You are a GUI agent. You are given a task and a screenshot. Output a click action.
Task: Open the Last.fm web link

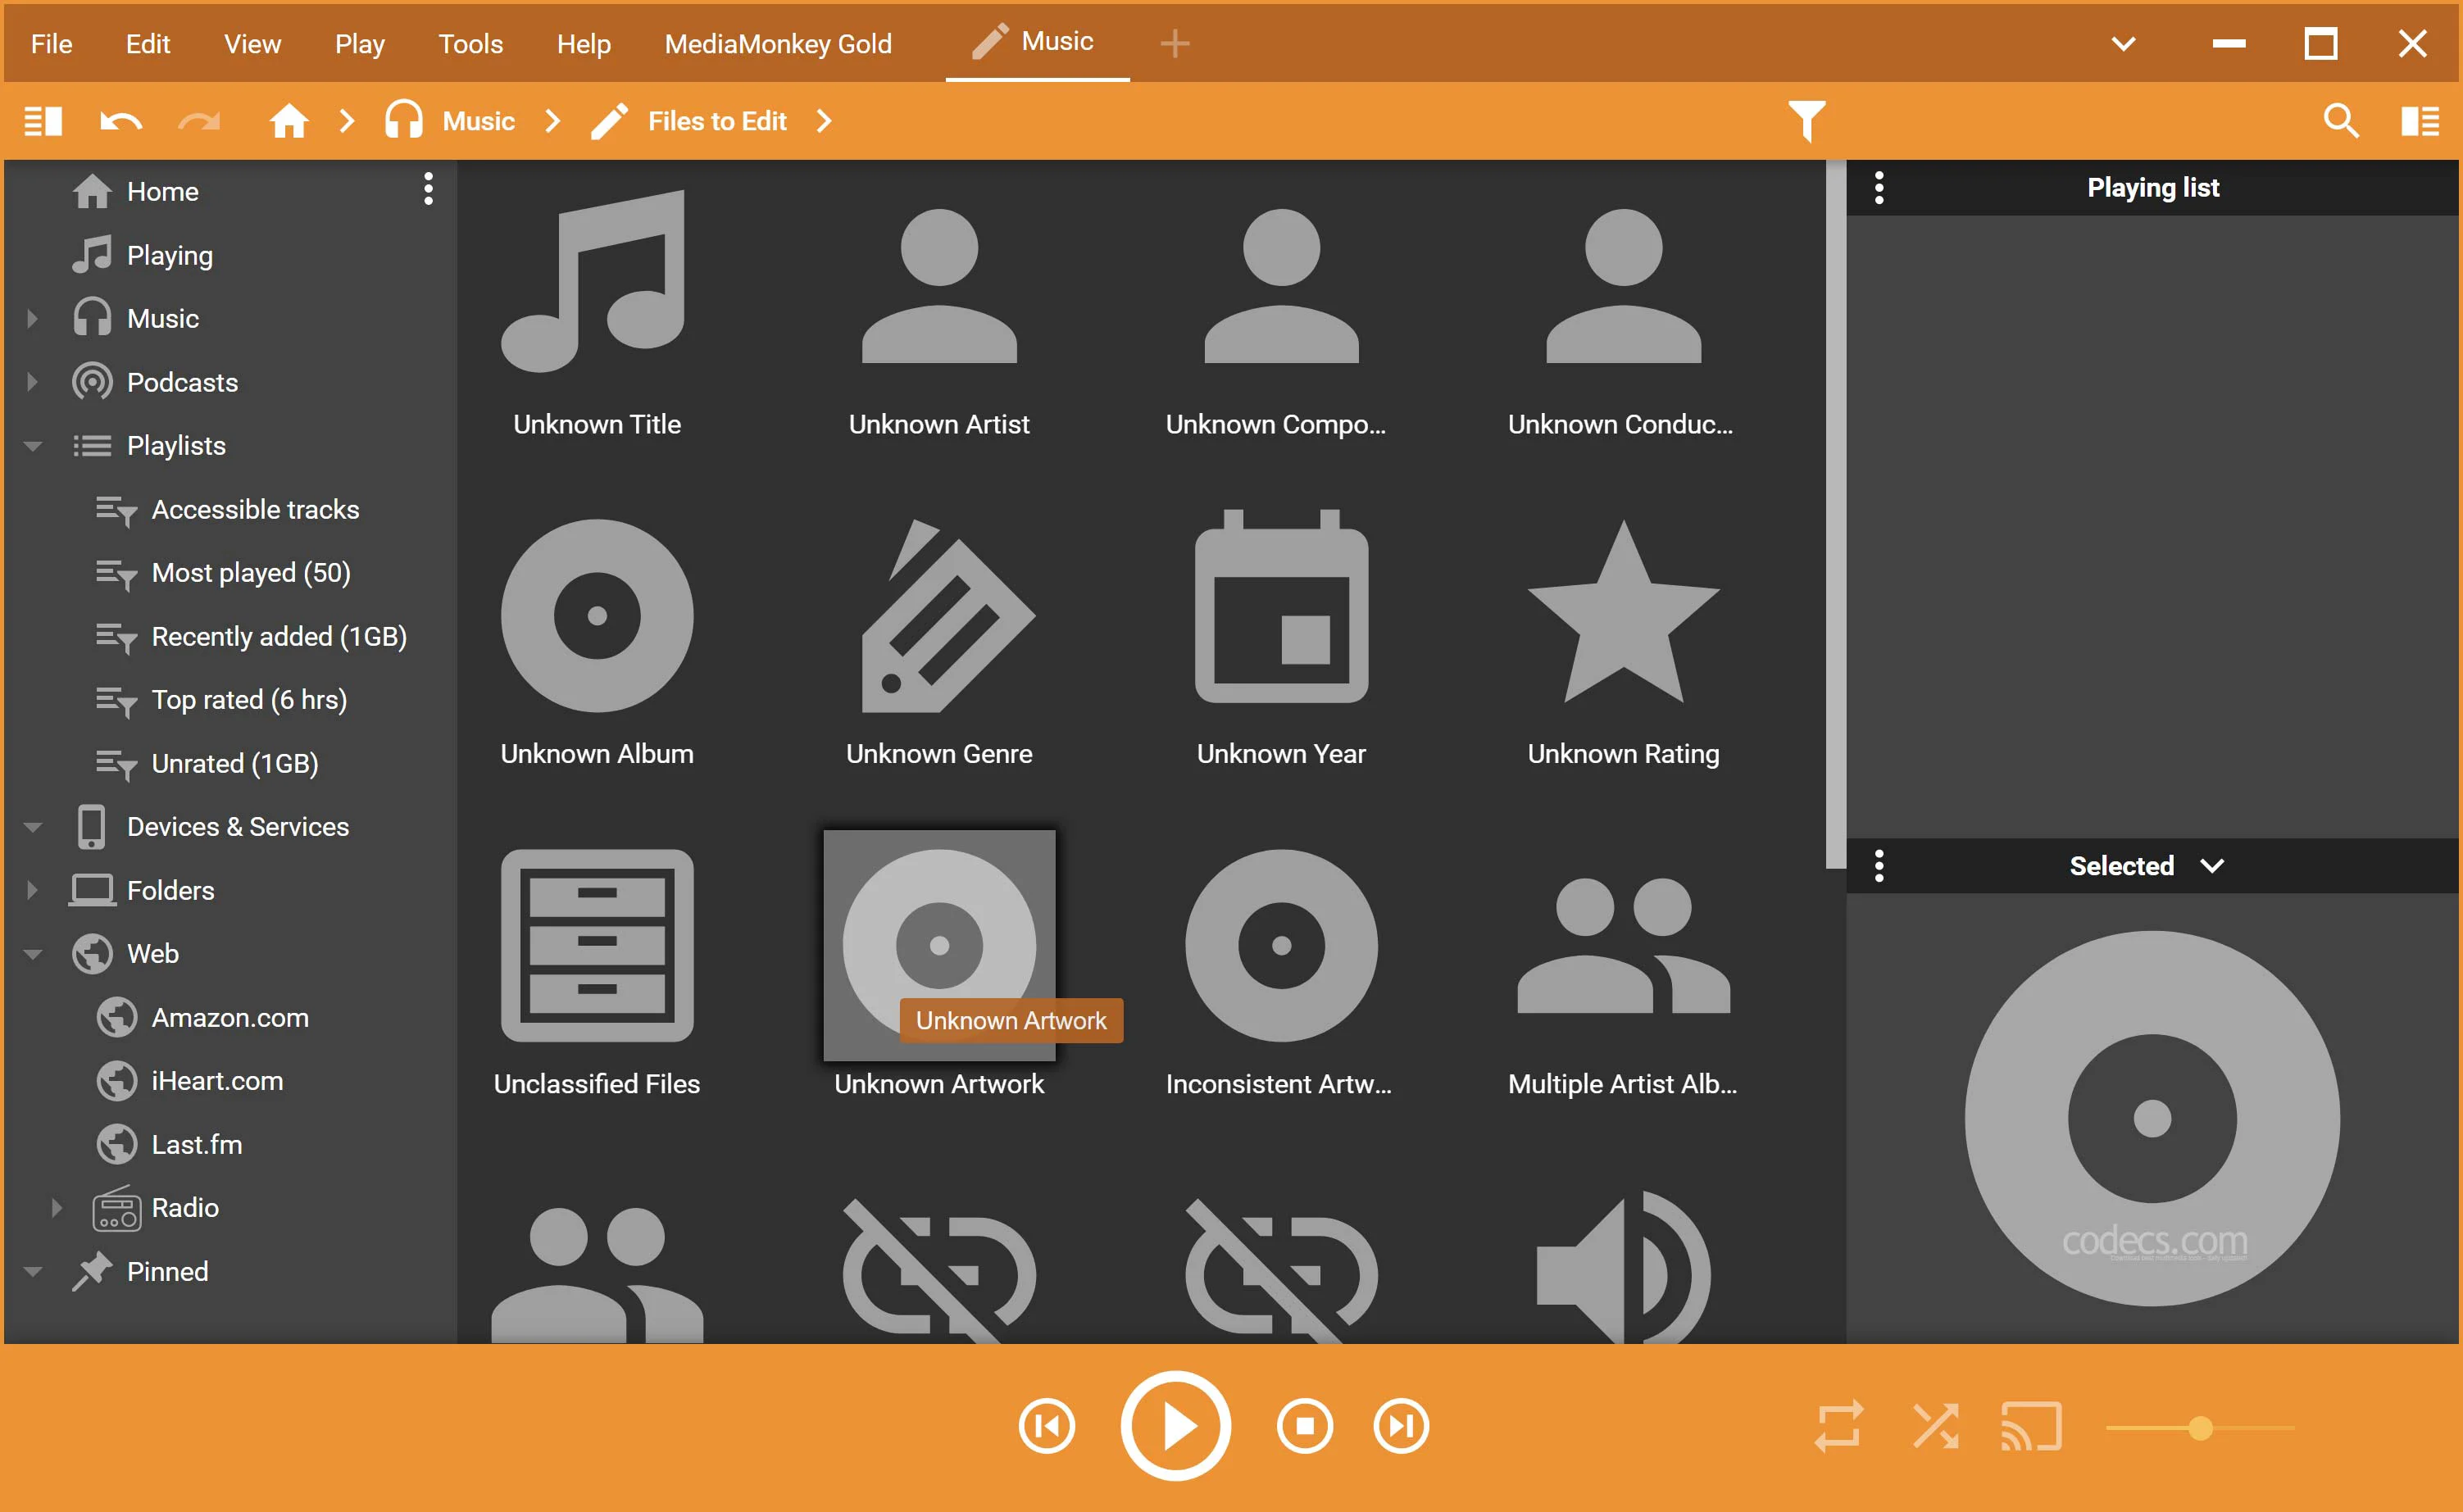[196, 1144]
